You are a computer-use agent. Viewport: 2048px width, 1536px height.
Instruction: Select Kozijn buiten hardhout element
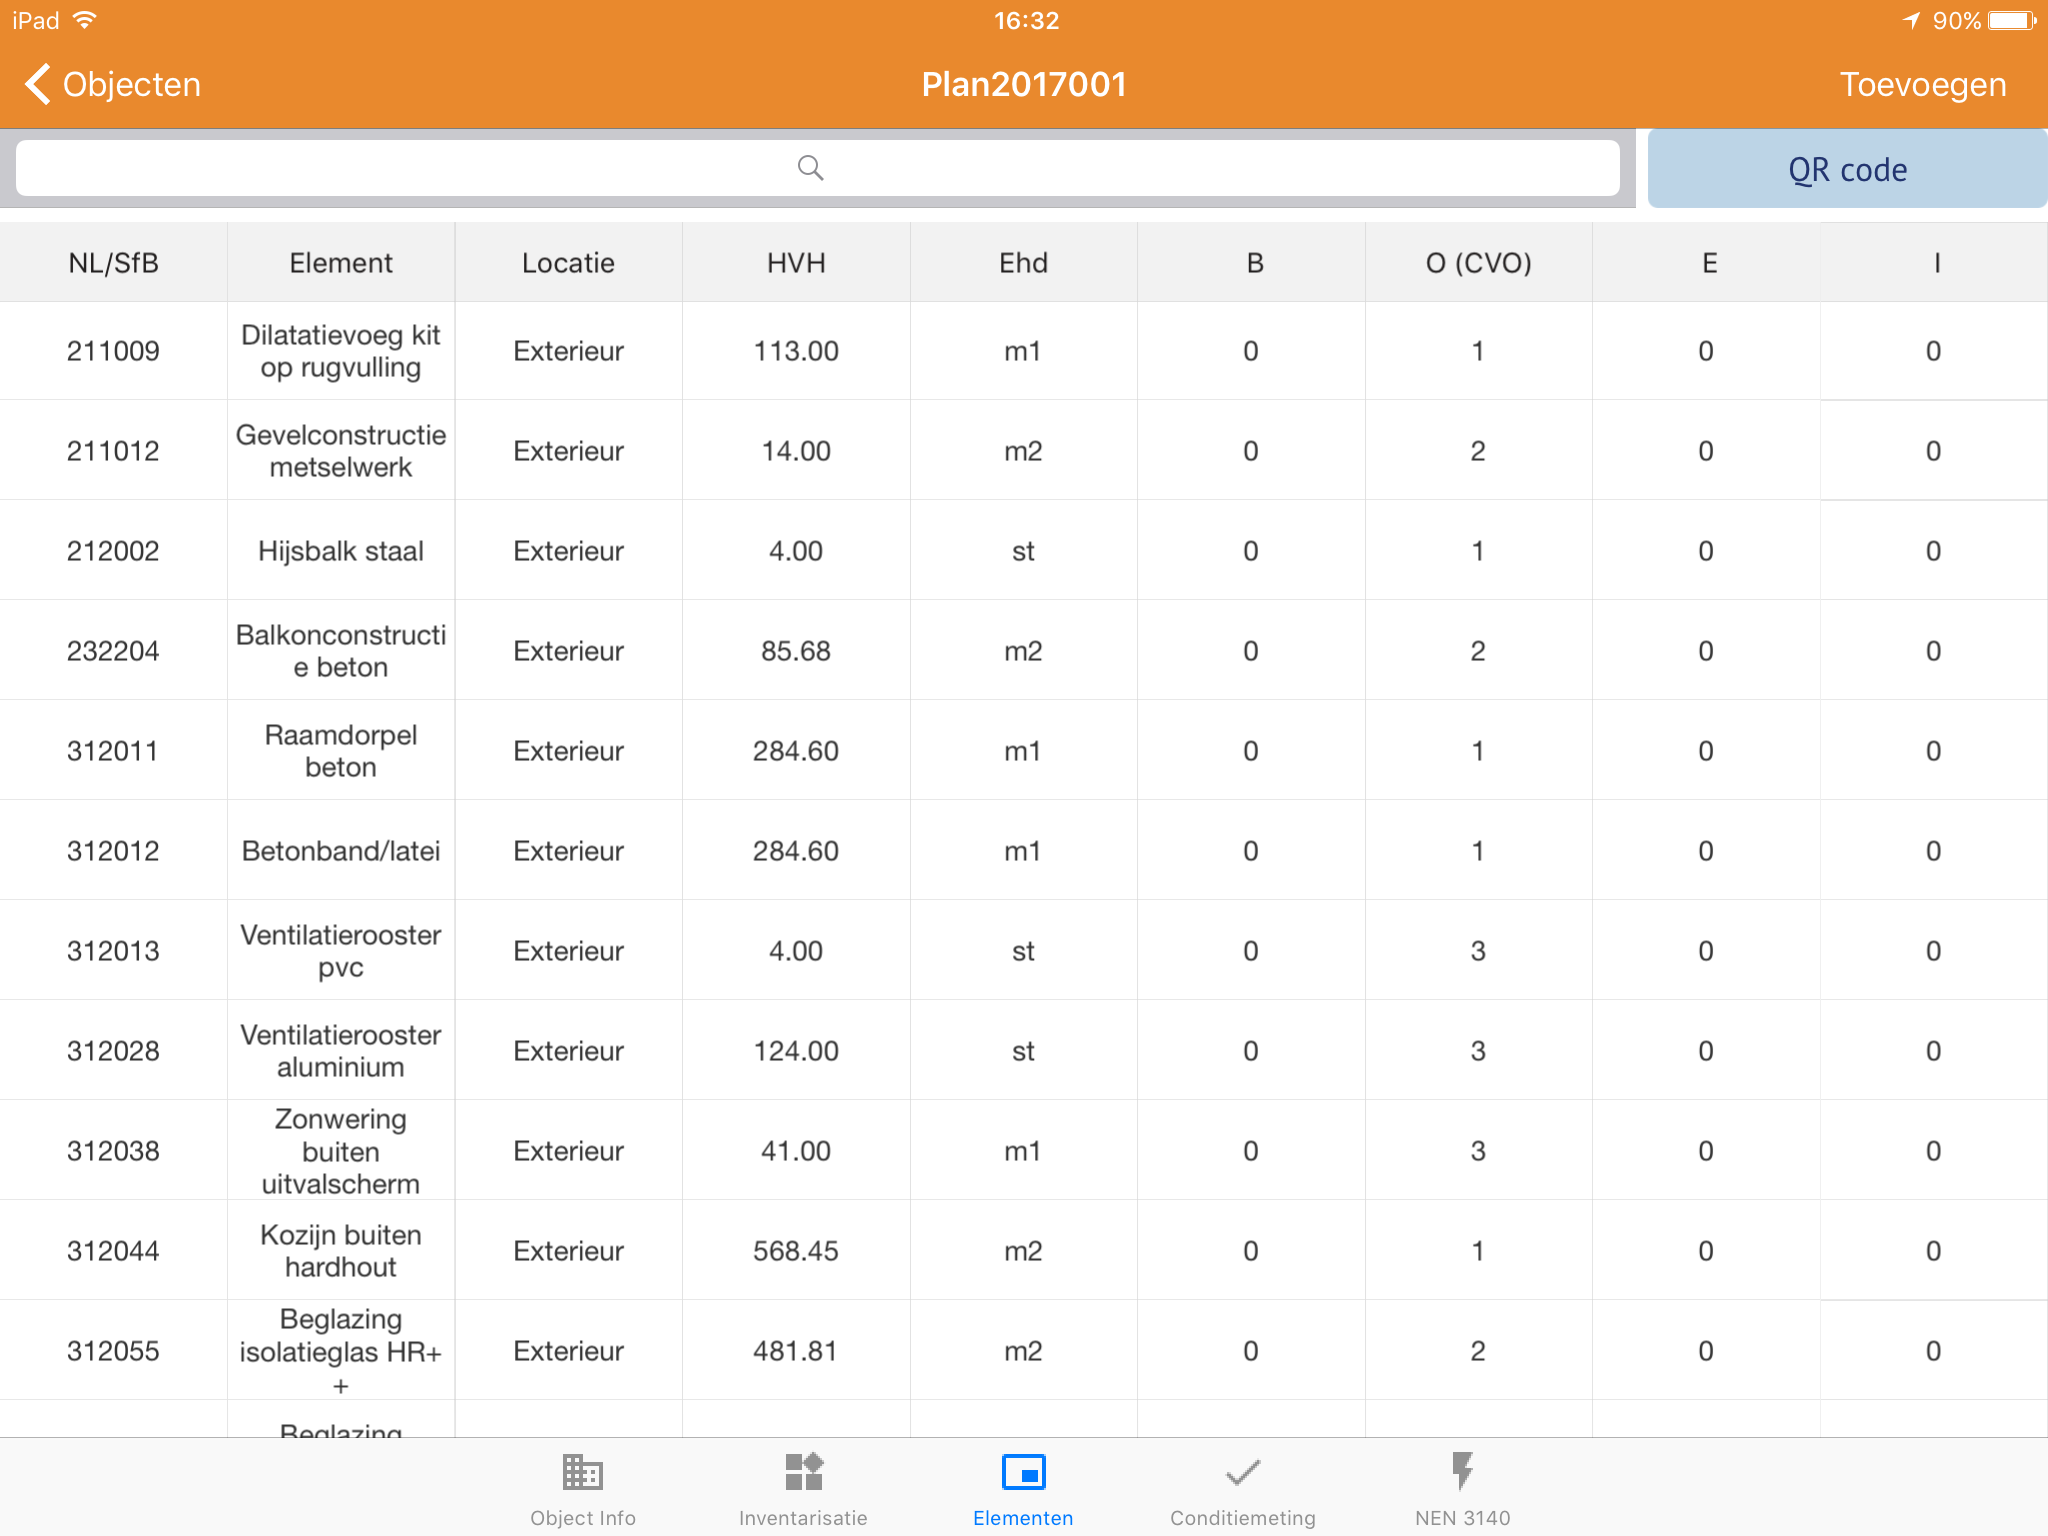pos(341,1251)
